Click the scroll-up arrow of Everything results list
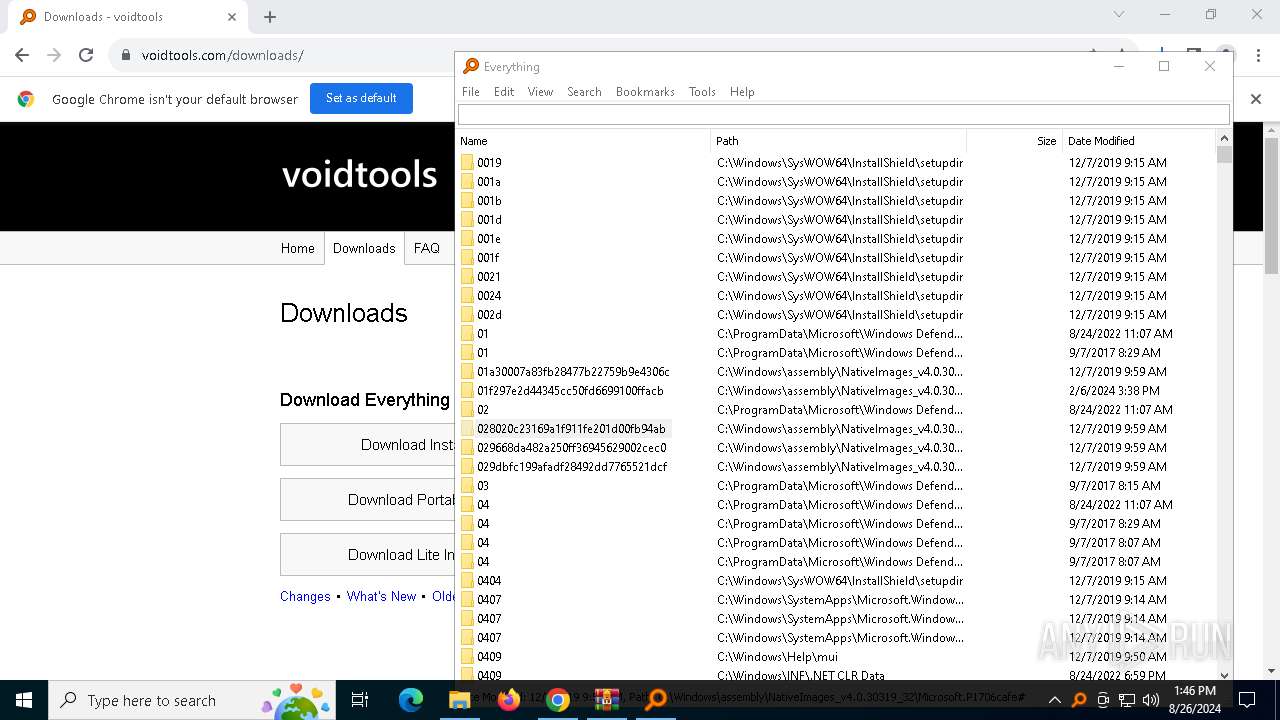The image size is (1280, 720). [x=1224, y=138]
